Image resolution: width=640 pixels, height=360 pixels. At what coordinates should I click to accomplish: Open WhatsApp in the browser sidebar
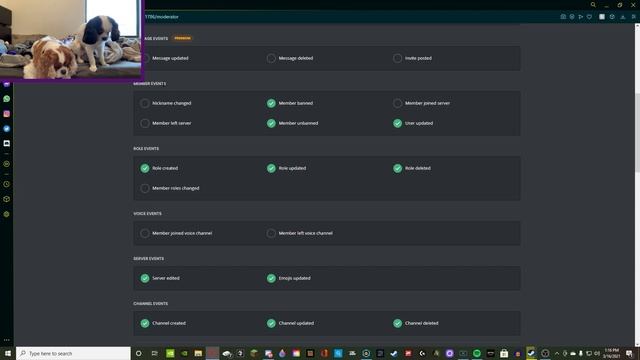pos(7,99)
